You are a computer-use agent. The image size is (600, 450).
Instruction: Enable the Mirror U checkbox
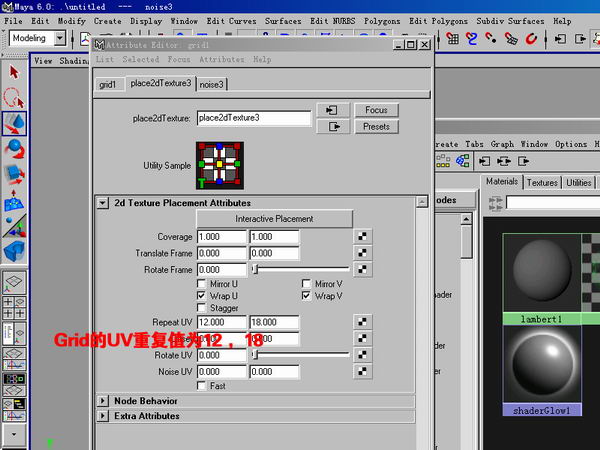pos(201,284)
